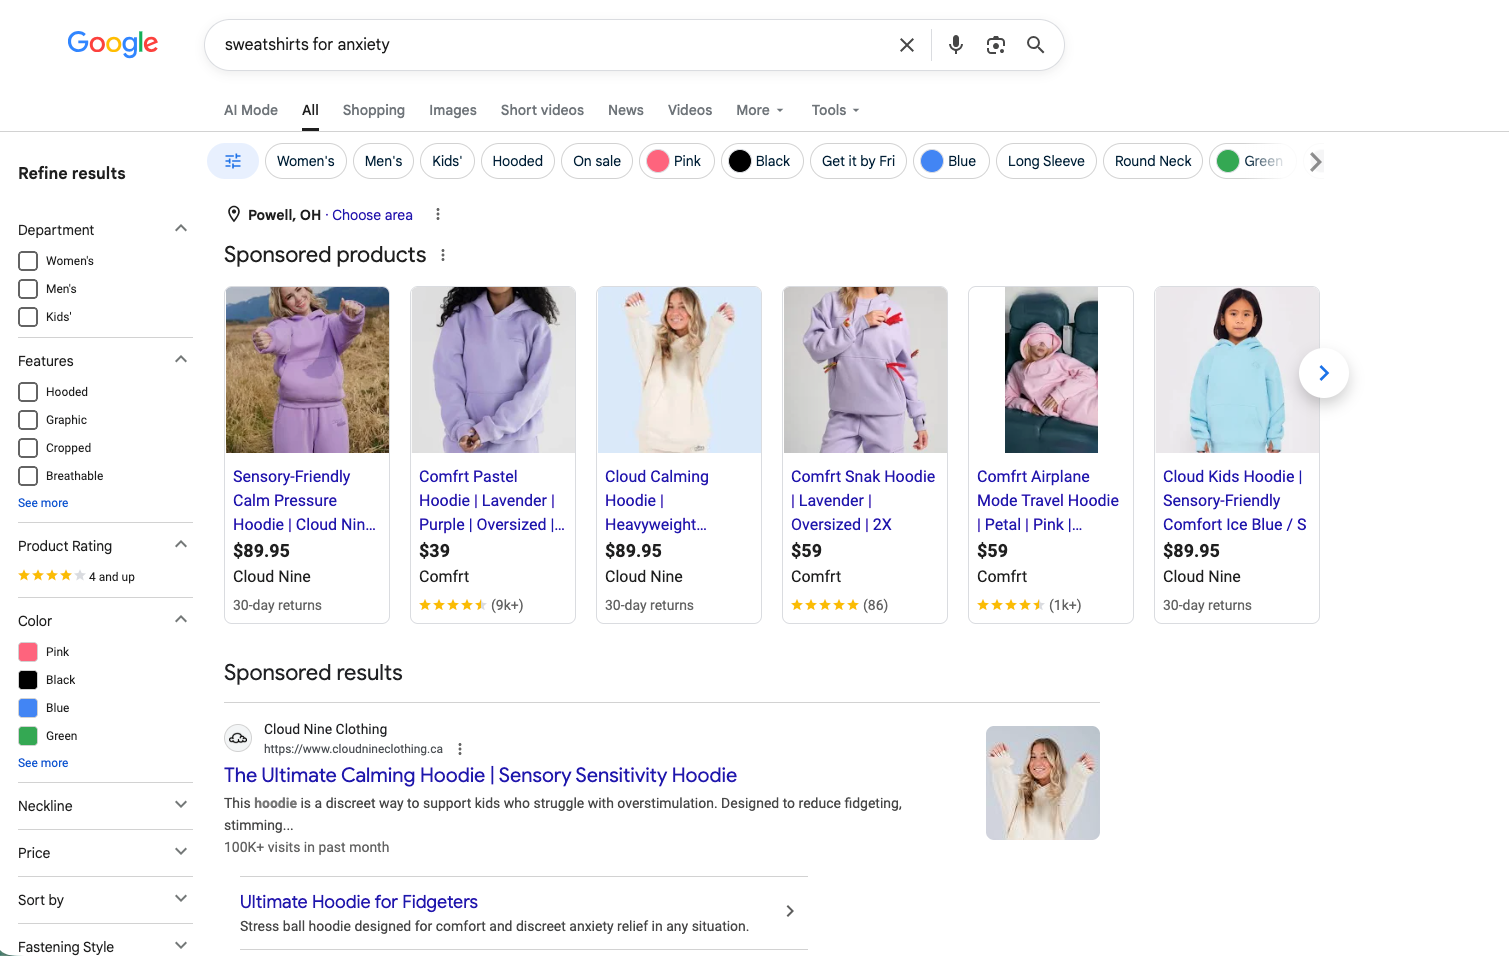The image size is (1509, 956).
Task: Select the Get it by Fri chip
Action: [858, 161]
